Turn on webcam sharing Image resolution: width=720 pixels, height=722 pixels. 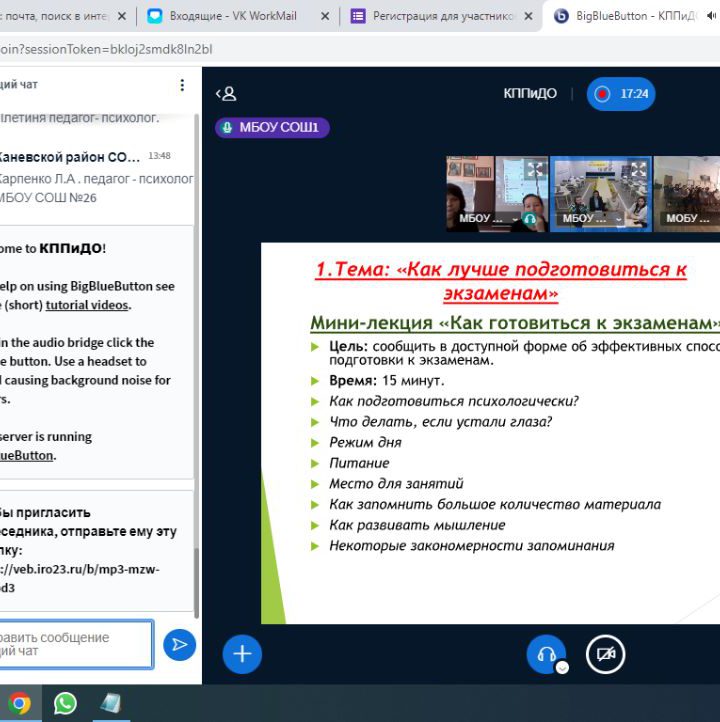pyautogui.click(x=605, y=654)
